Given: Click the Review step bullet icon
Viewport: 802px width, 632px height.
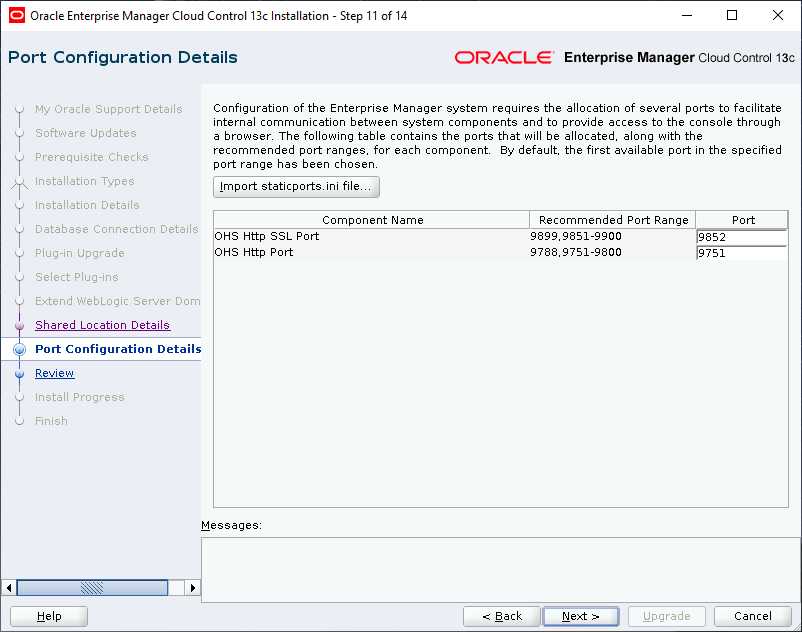Looking at the screenshot, I should (20, 374).
